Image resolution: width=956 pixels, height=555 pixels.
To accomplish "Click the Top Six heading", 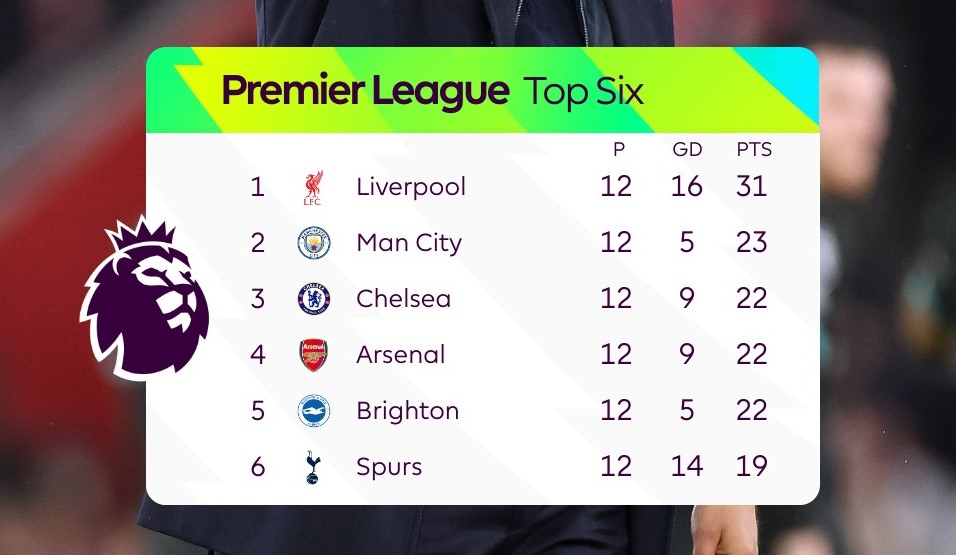I will 583,92.
